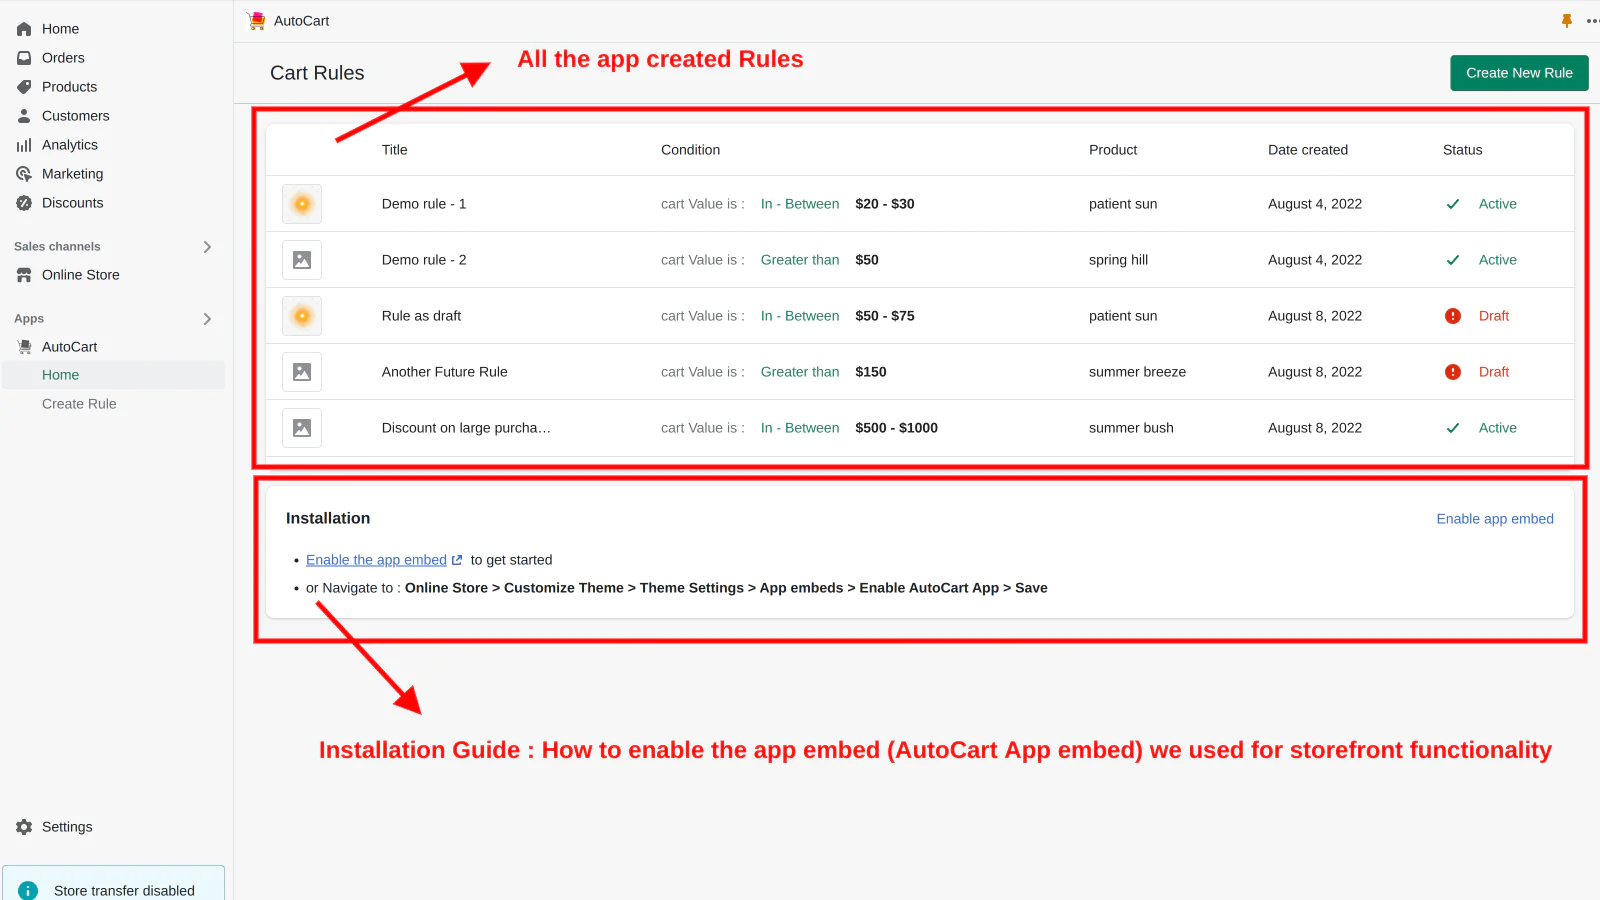Click the Analytics bar chart icon
This screenshot has height=900, width=1600.
pyautogui.click(x=24, y=145)
